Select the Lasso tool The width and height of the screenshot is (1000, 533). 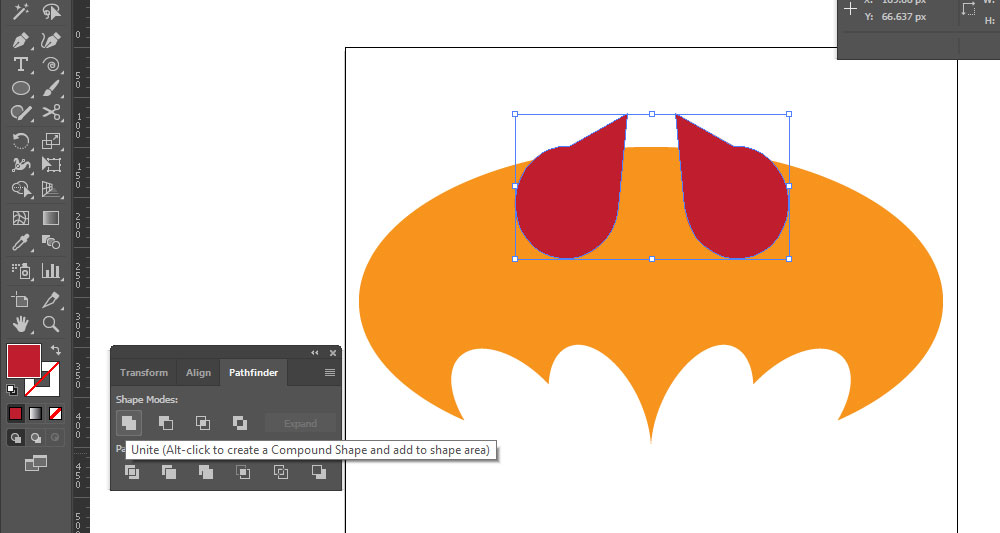51,11
